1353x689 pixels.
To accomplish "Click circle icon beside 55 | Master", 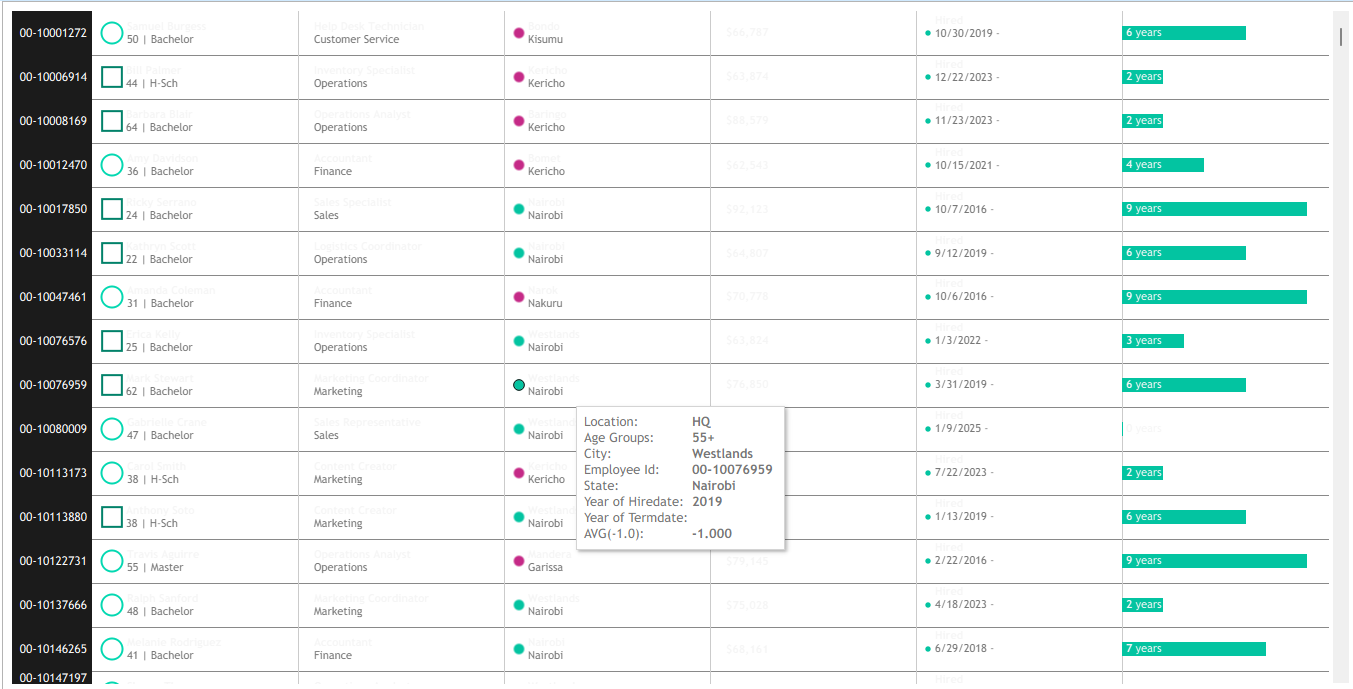I will (x=112, y=561).
